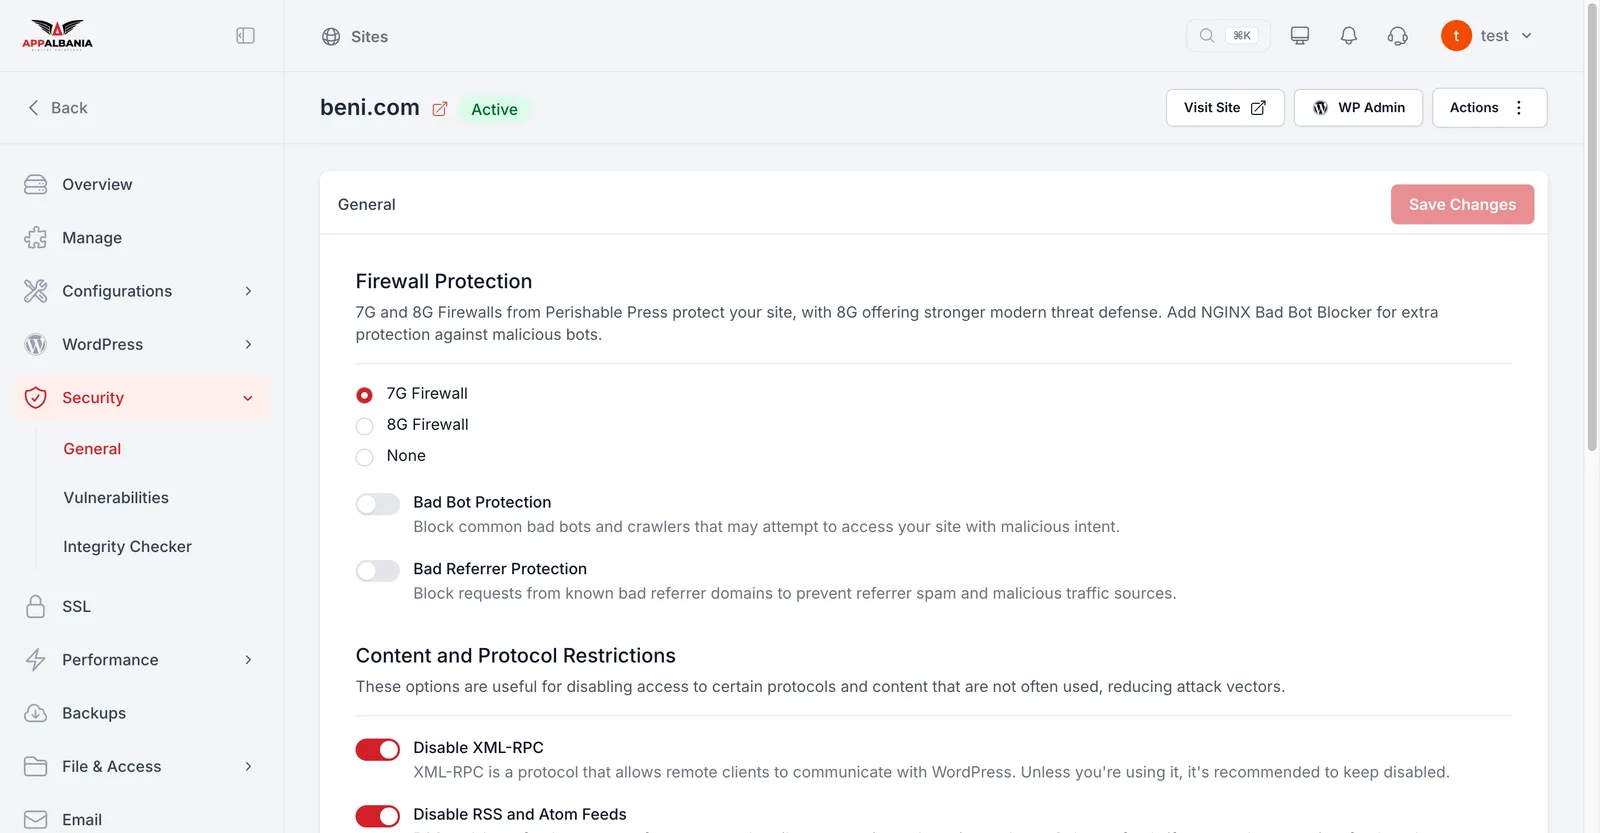Enable Bad Referrer Protection toggle
1600x833 pixels.
(x=378, y=571)
